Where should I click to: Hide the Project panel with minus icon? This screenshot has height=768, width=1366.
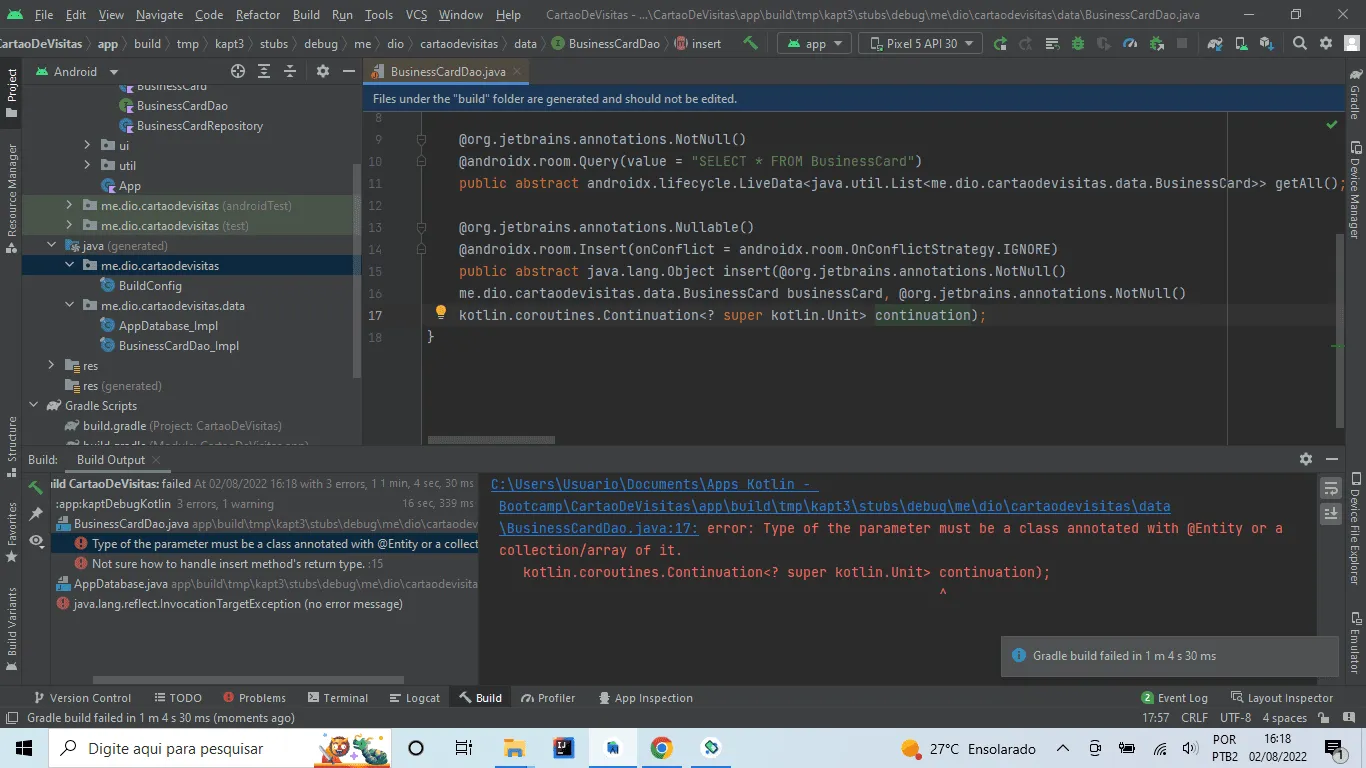[348, 71]
